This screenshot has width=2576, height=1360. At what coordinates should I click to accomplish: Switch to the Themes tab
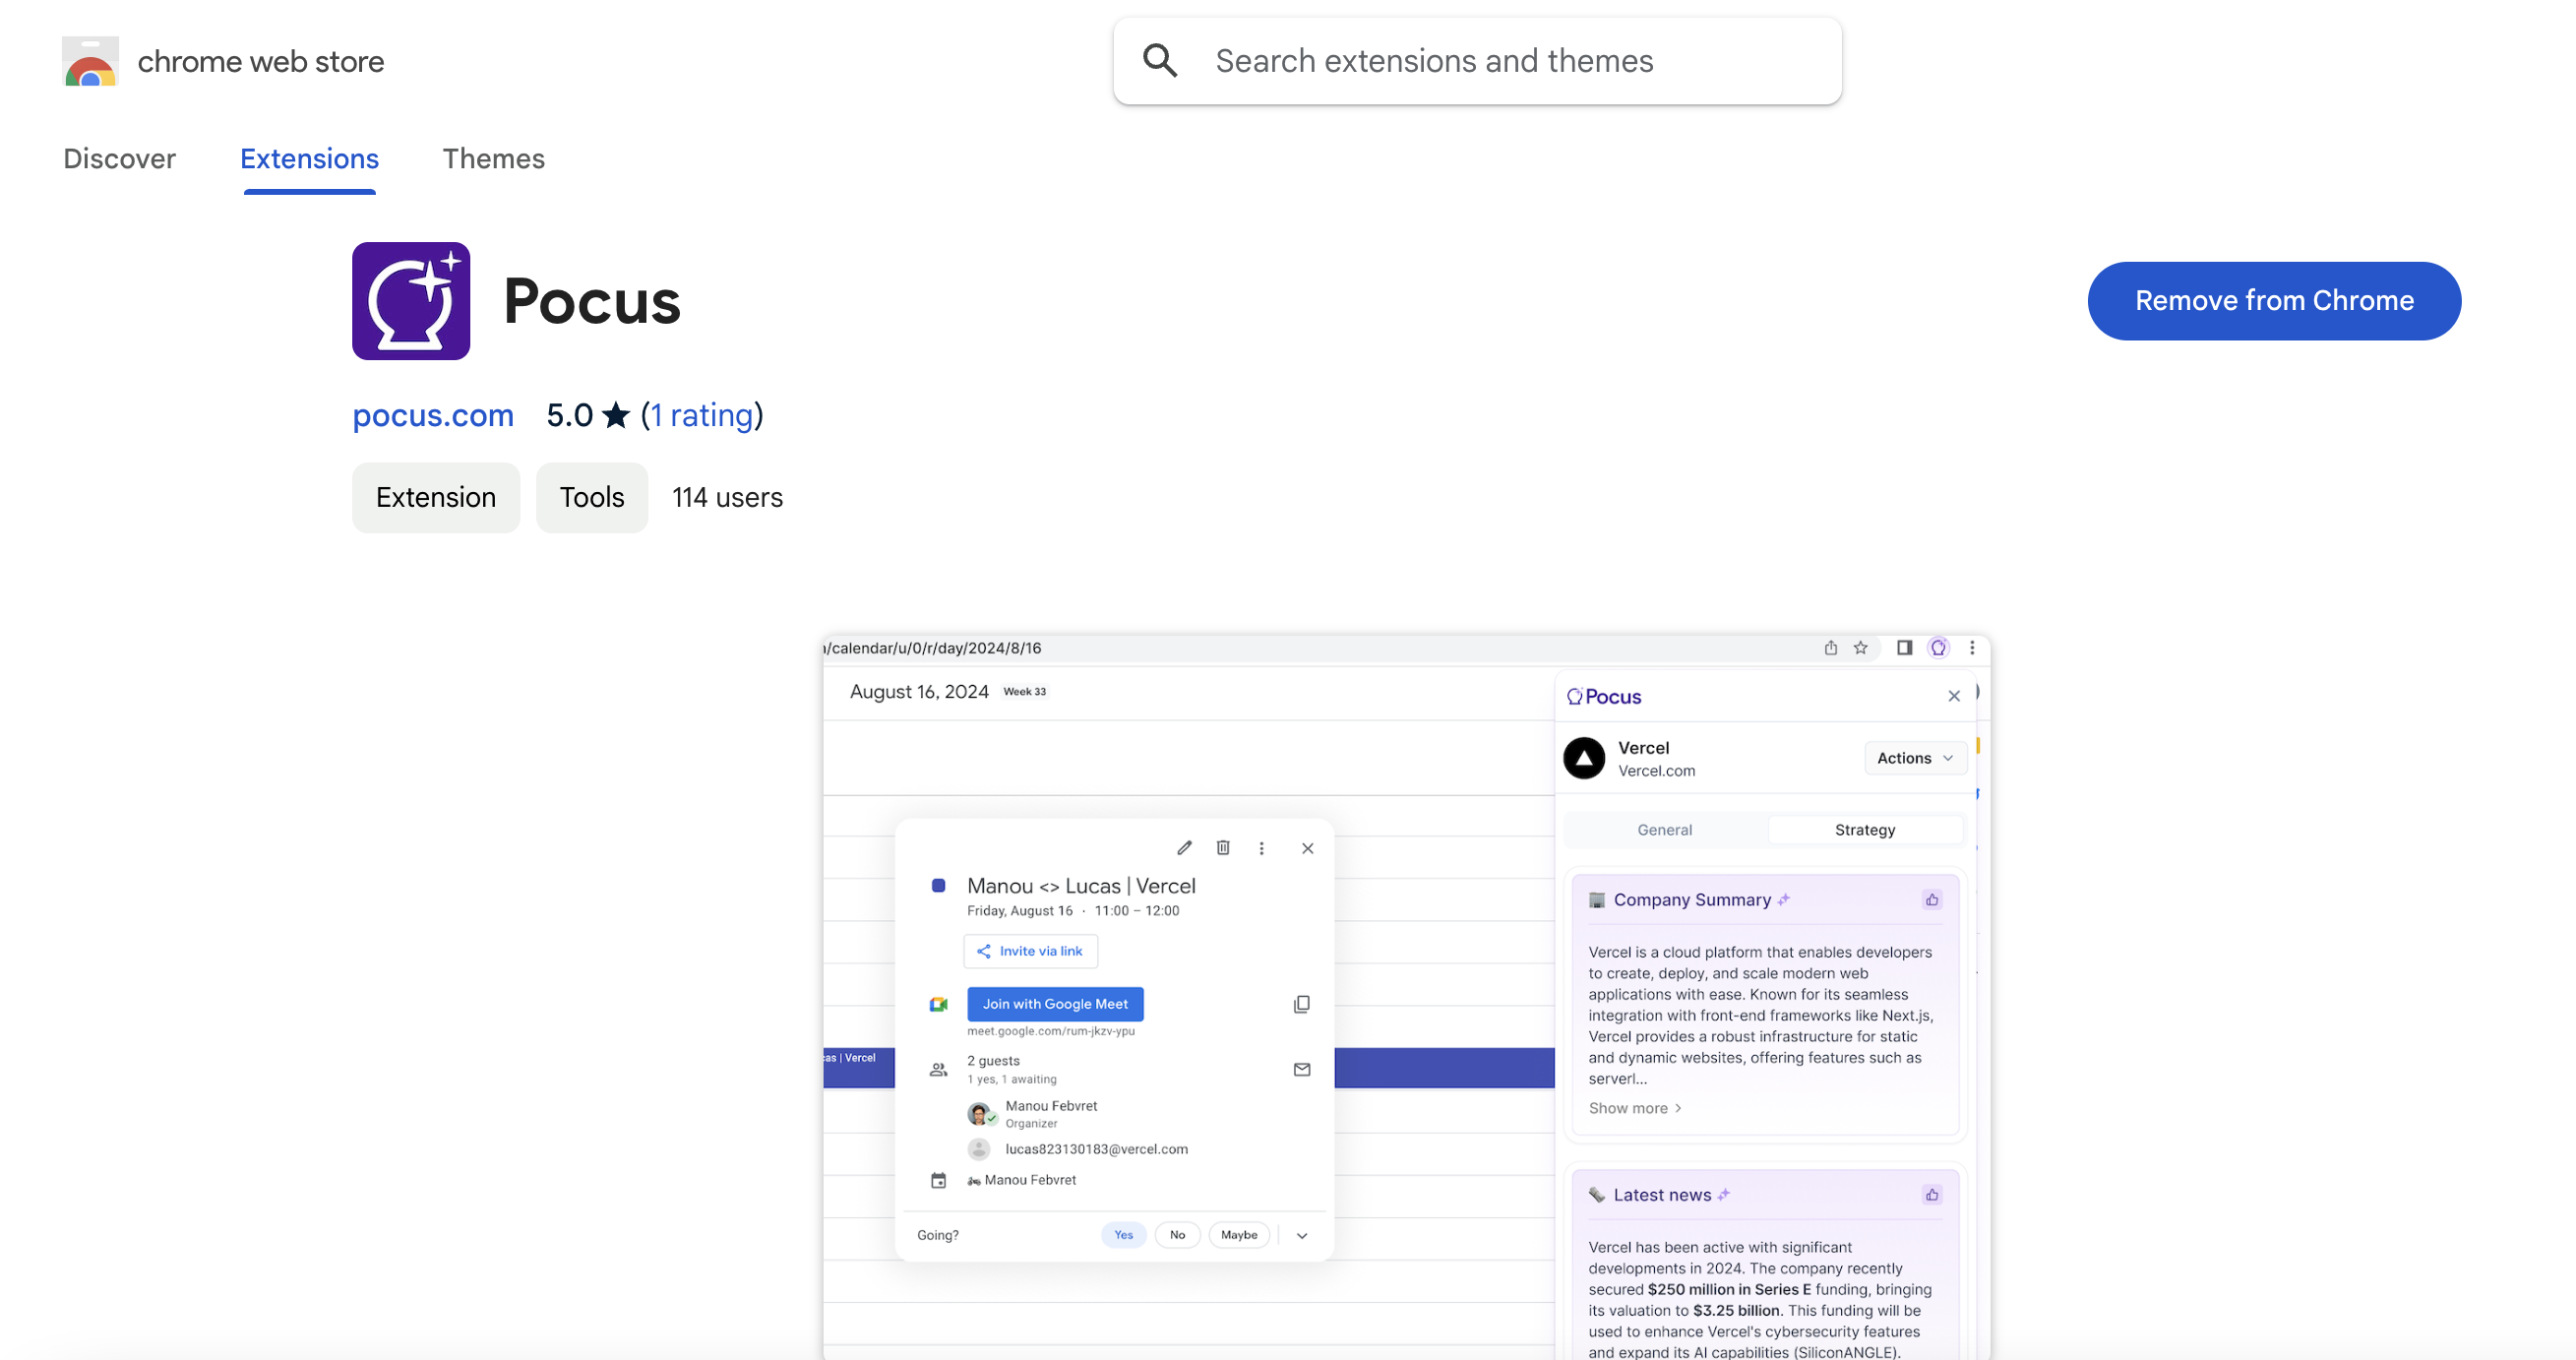point(493,159)
